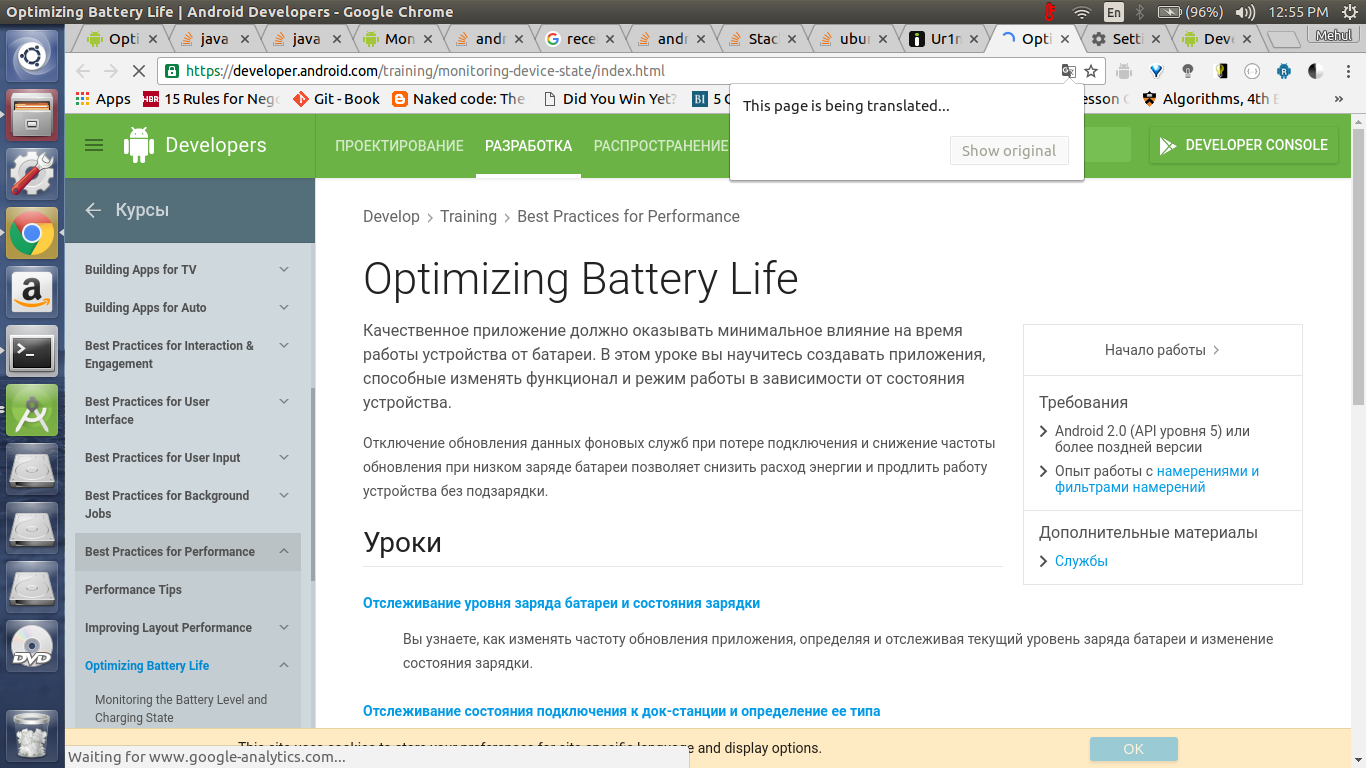Stop page loading with the X button

click(139, 71)
